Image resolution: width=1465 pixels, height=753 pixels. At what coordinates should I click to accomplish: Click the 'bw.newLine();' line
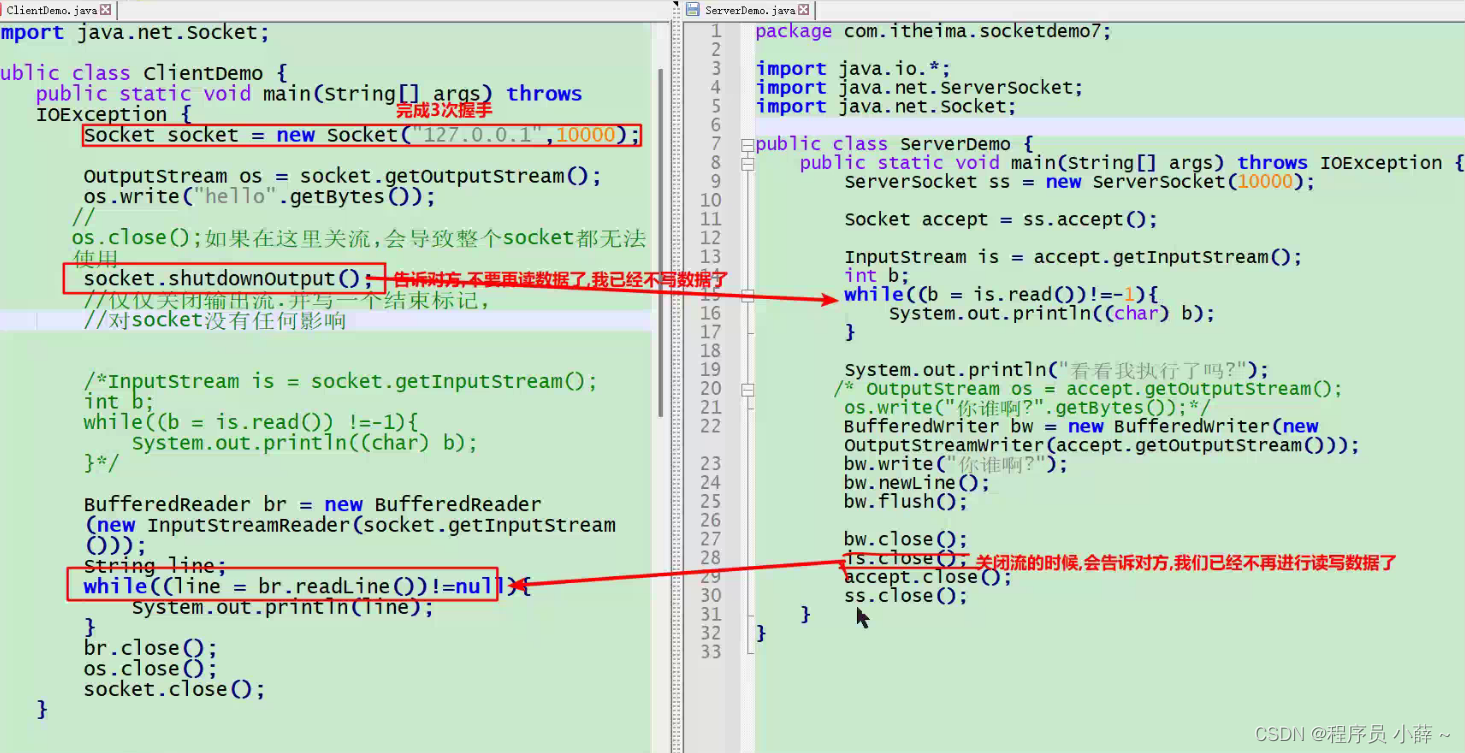(x=917, y=483)
